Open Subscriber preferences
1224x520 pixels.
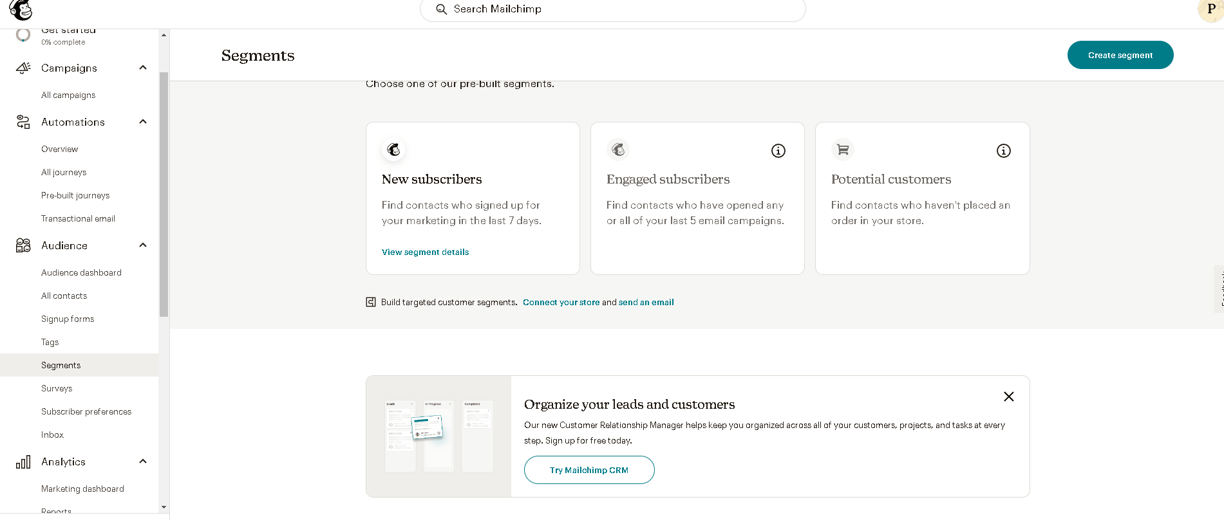point(86,411)
